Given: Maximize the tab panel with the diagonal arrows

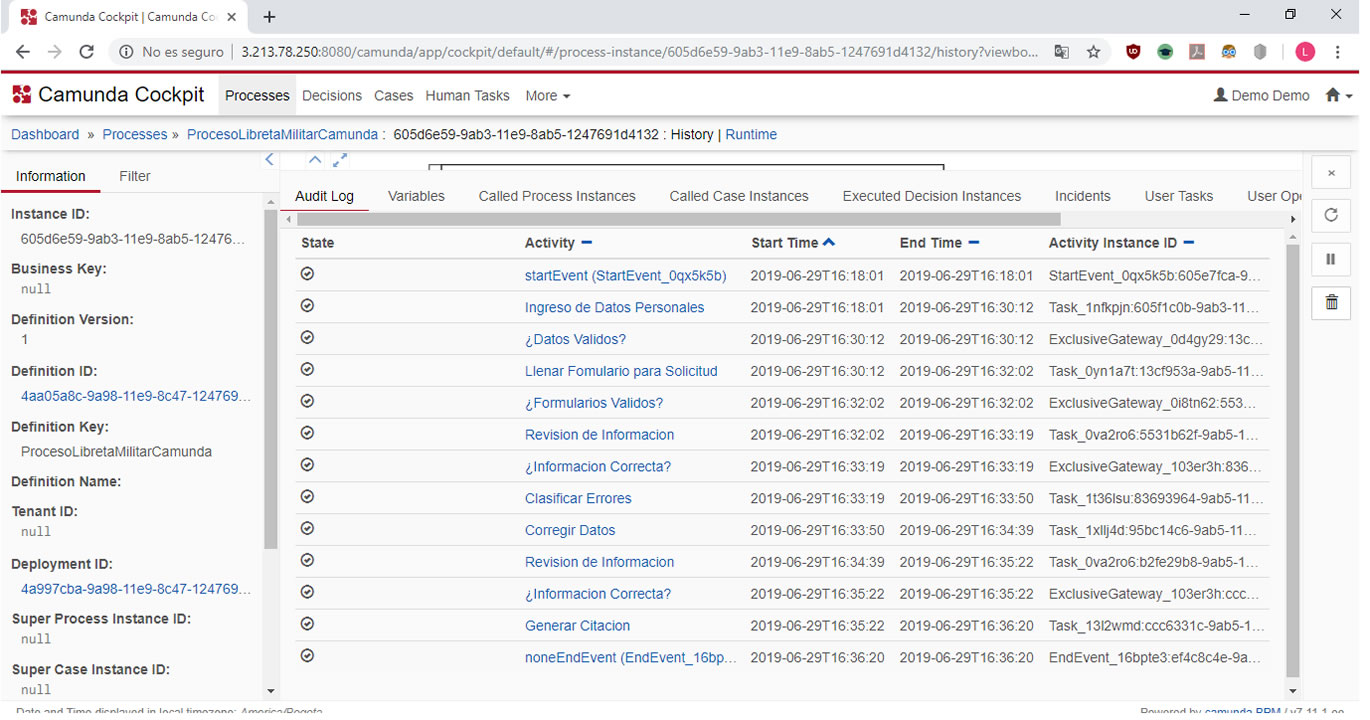Looking at the screenshot, I should (x=340, y=160).
